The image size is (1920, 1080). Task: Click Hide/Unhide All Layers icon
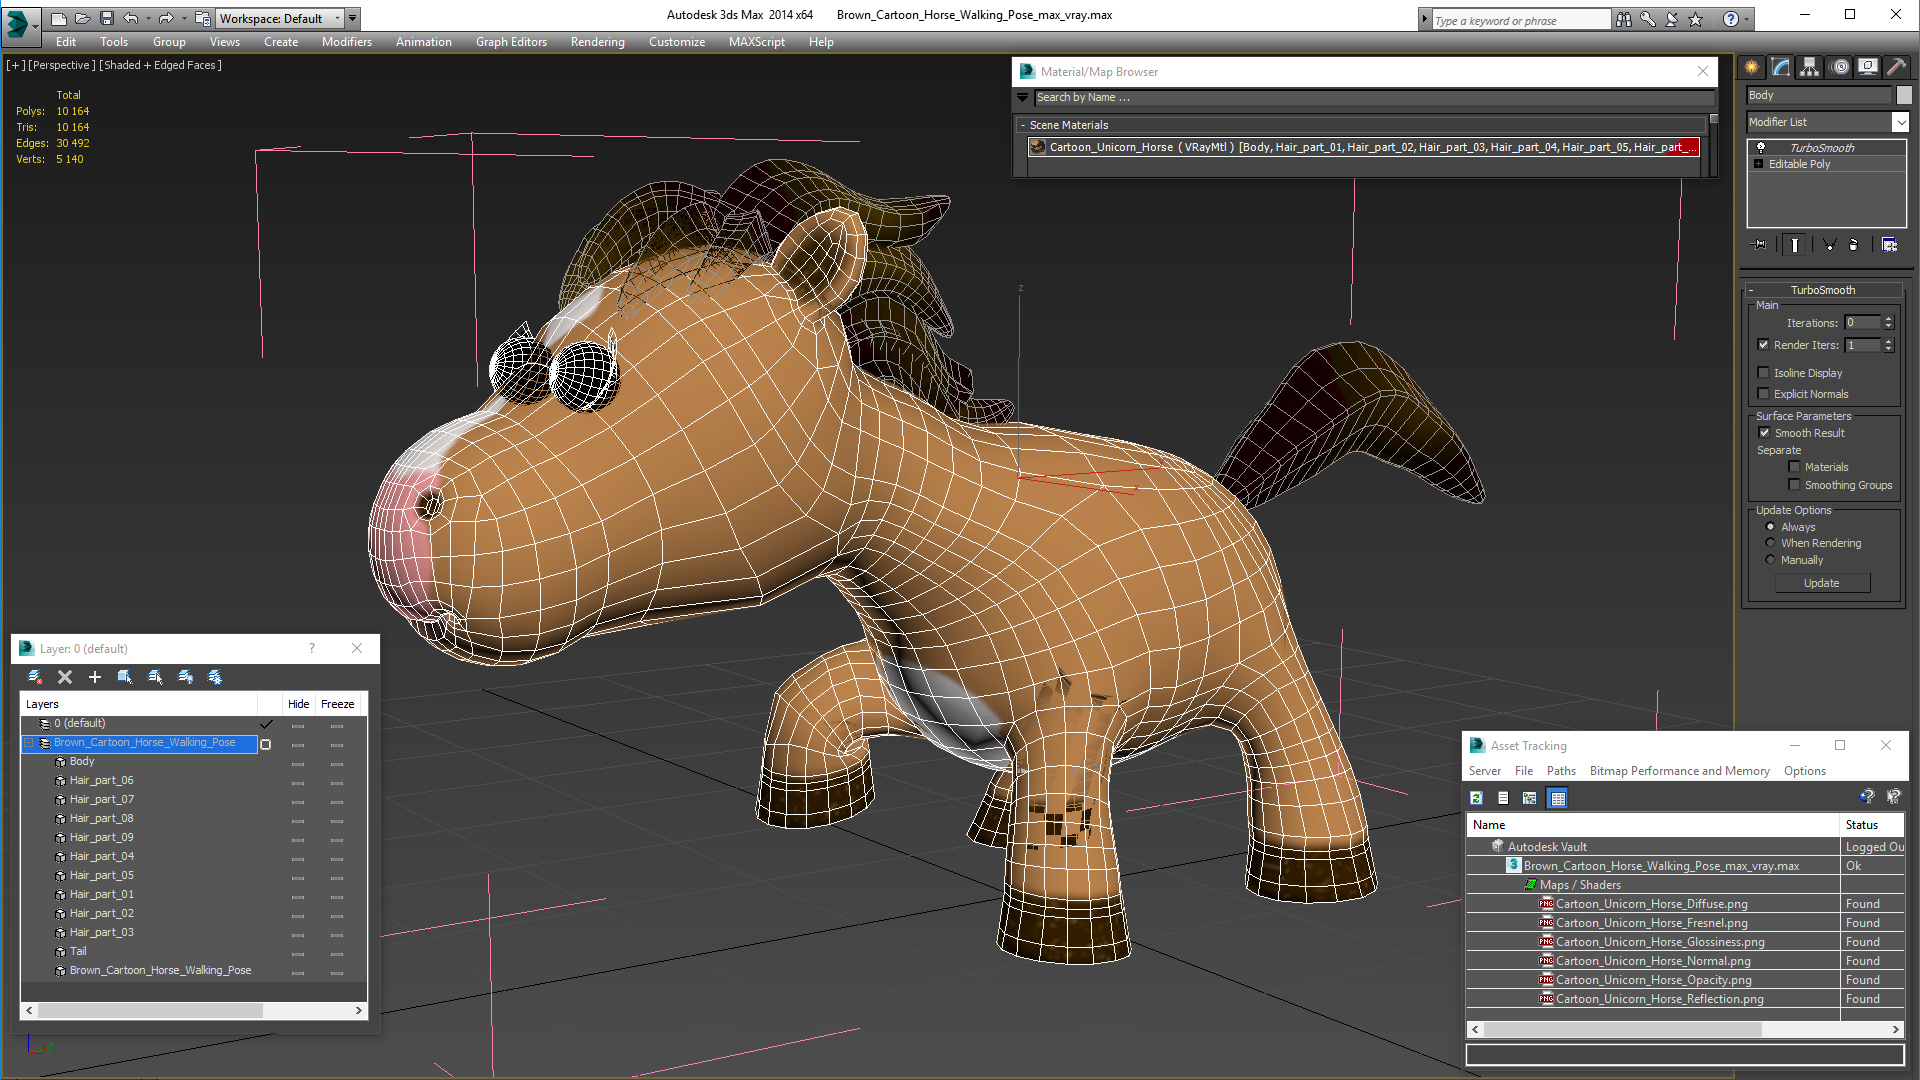pos(185,677)
